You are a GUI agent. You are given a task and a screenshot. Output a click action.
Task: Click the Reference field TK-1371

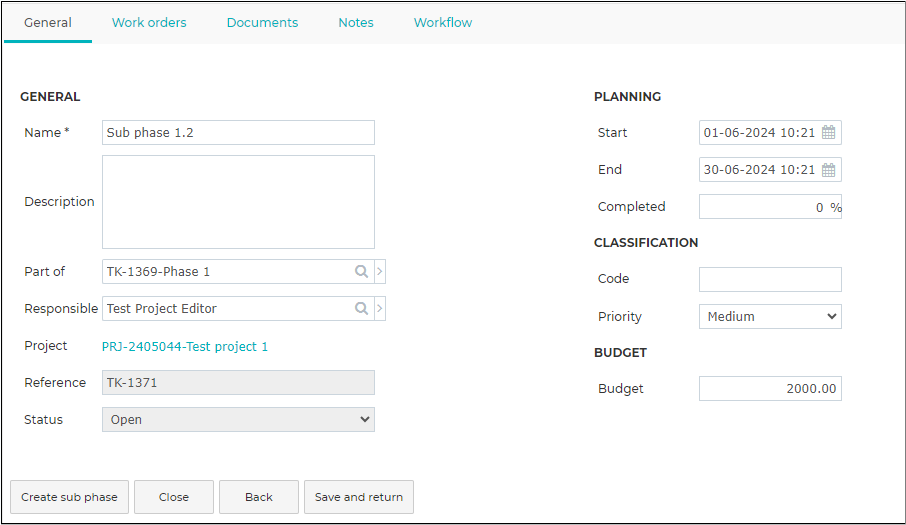tap(238, 382)
